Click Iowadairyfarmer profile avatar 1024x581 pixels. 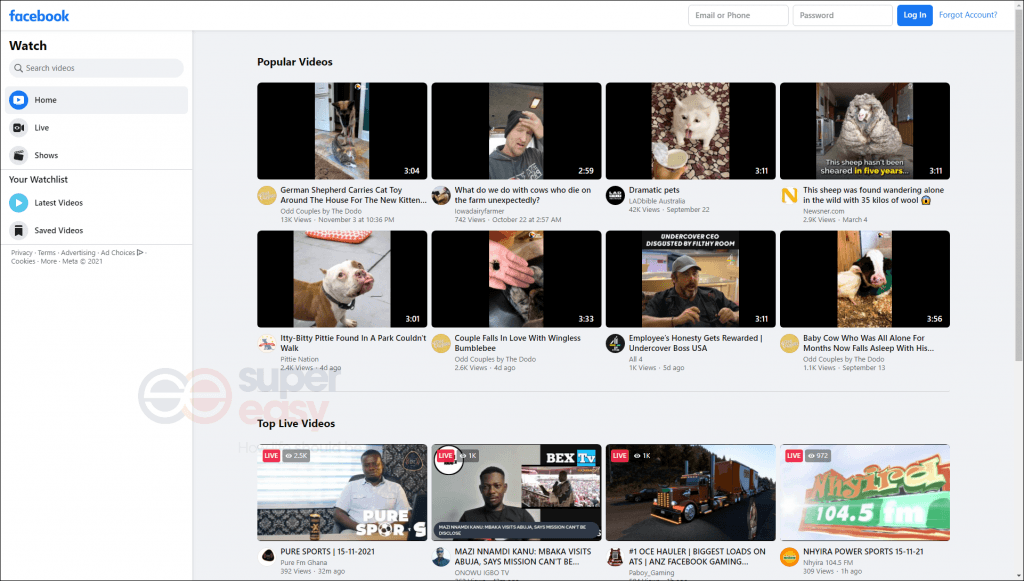pos(441,195)
